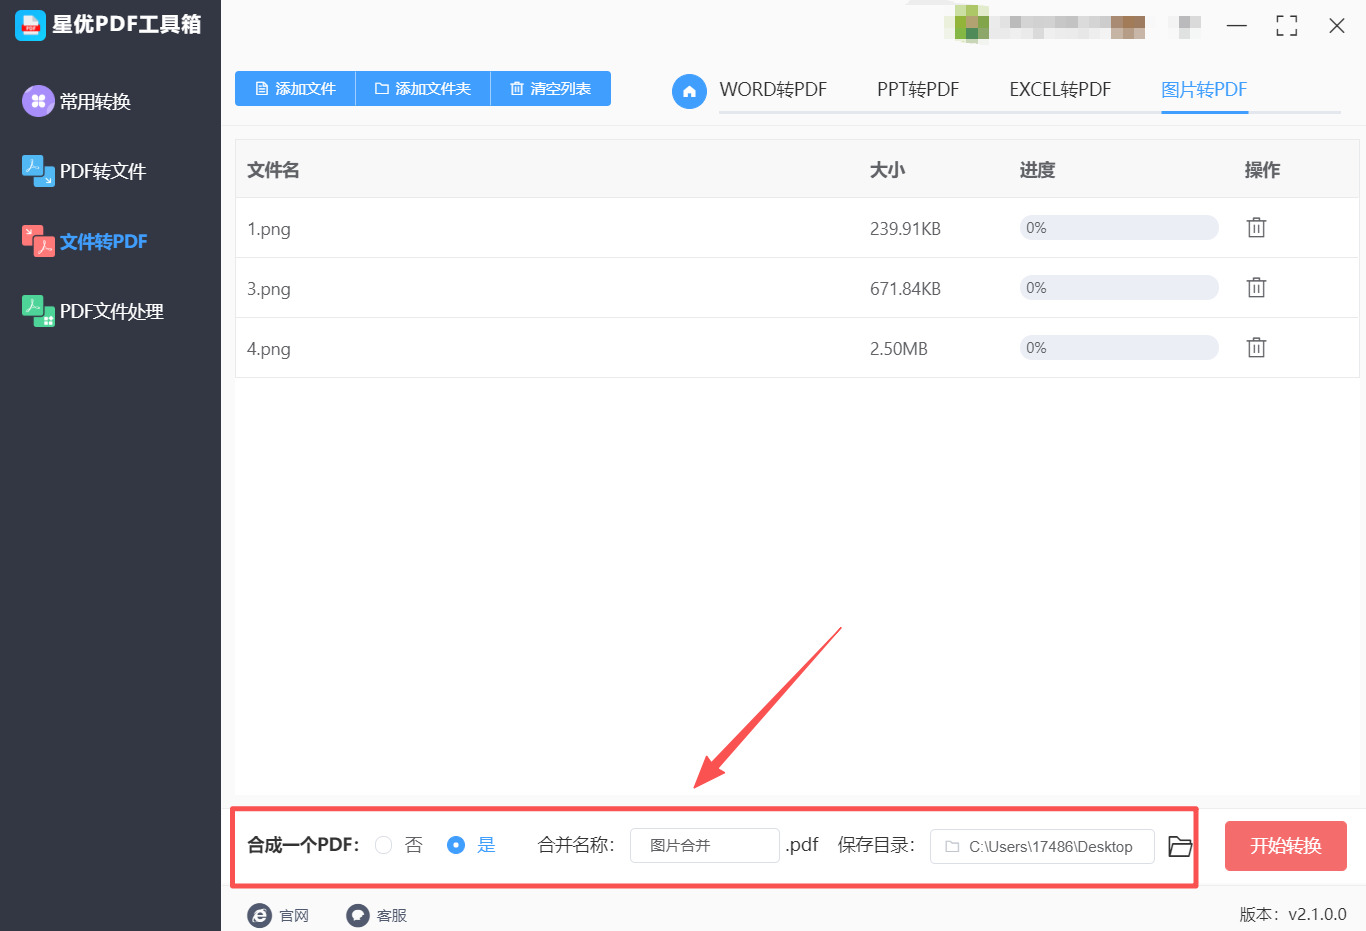
Task: Select the 4.png file name
Action: [269, 349]
